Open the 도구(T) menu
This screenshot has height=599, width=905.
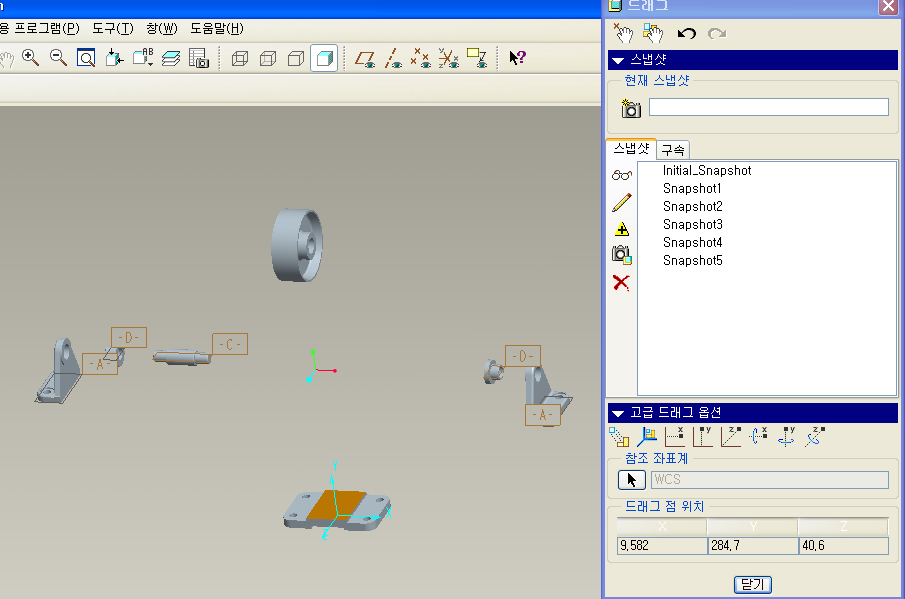(112, 27)
